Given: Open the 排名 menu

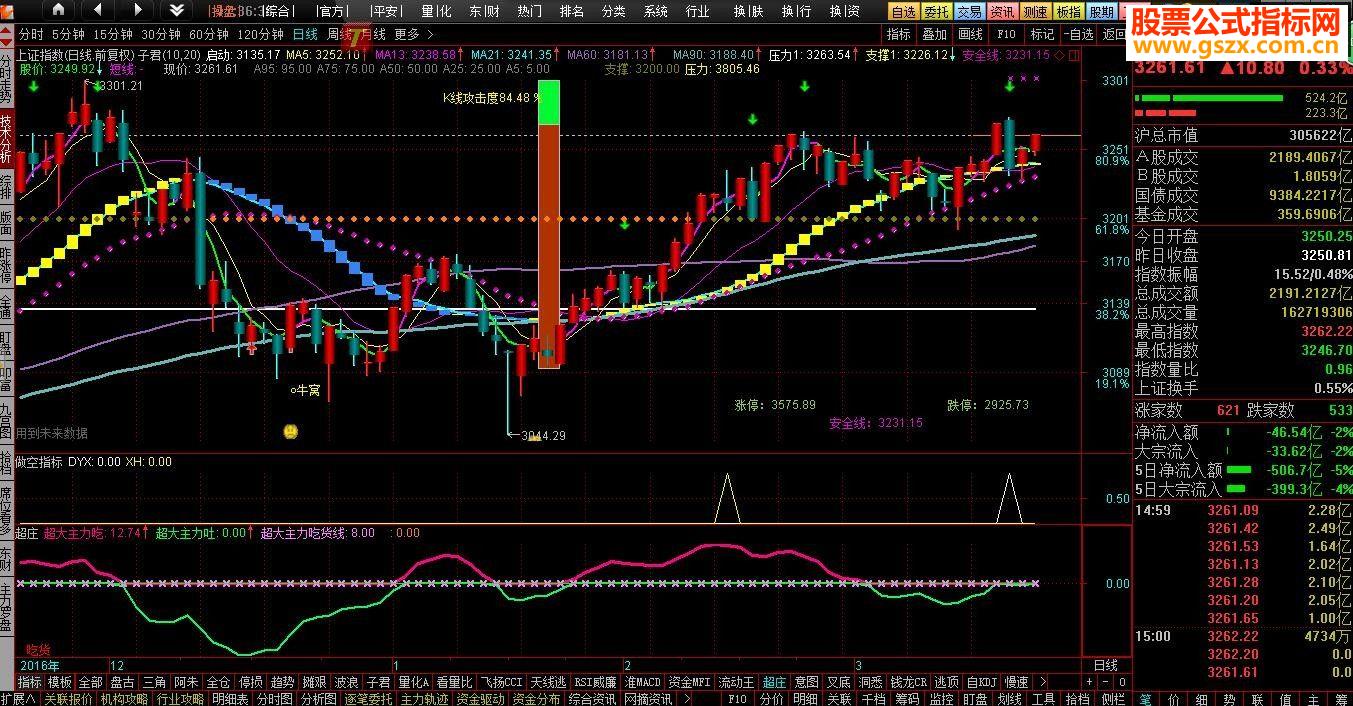Looking at the screenshot, I should (x=572, y=11).
